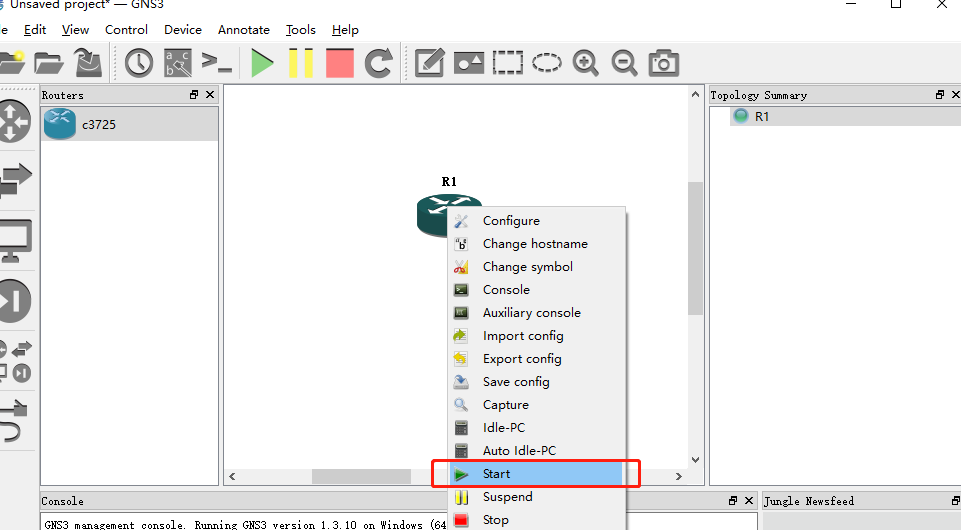Open a project with the folder icon
961x530 pixels.
(x=48, y=63)
